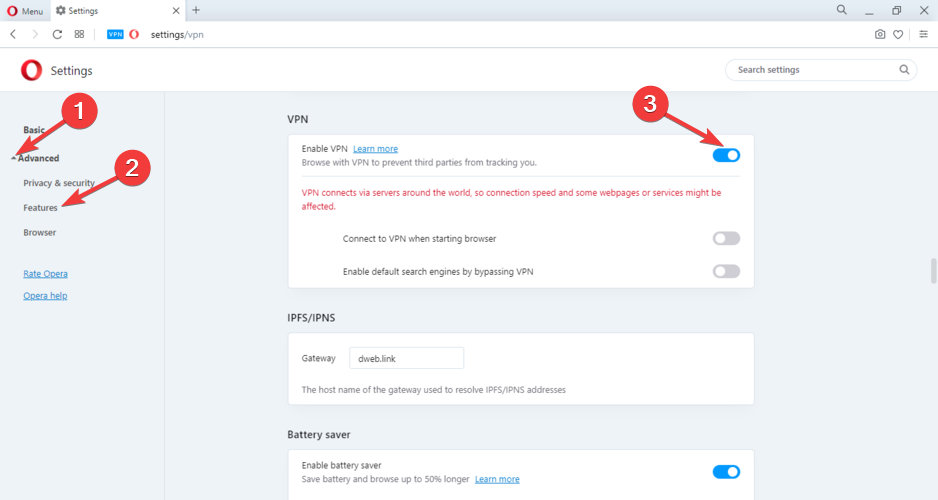Reload the settings page
The width and height of the screenshot is (938, 500).
(x=57, y=34)
